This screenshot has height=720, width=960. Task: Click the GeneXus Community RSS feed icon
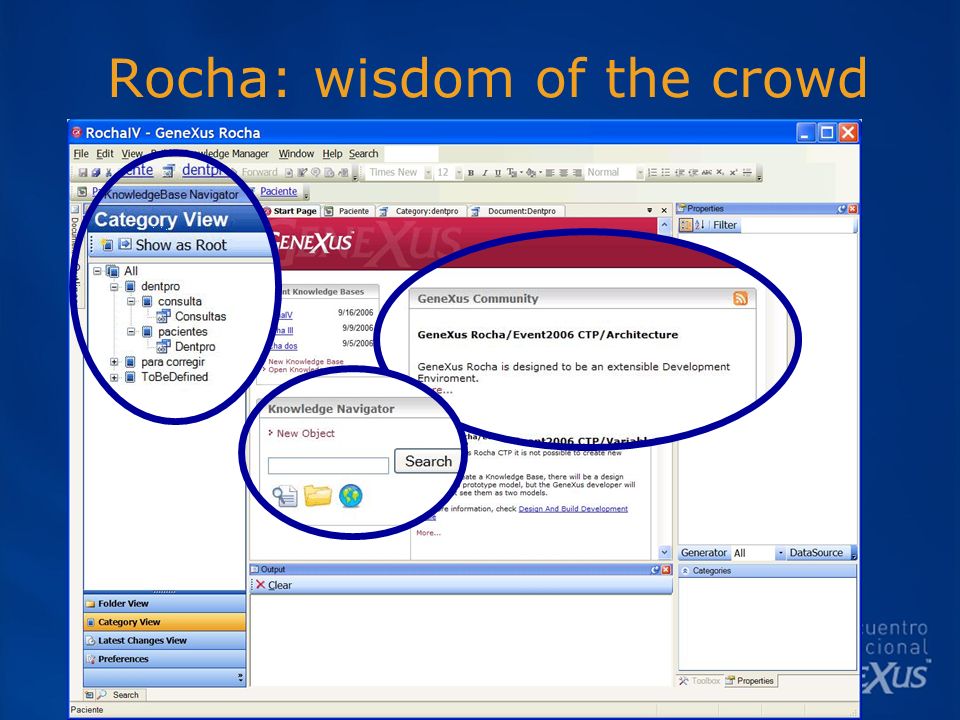740,298
